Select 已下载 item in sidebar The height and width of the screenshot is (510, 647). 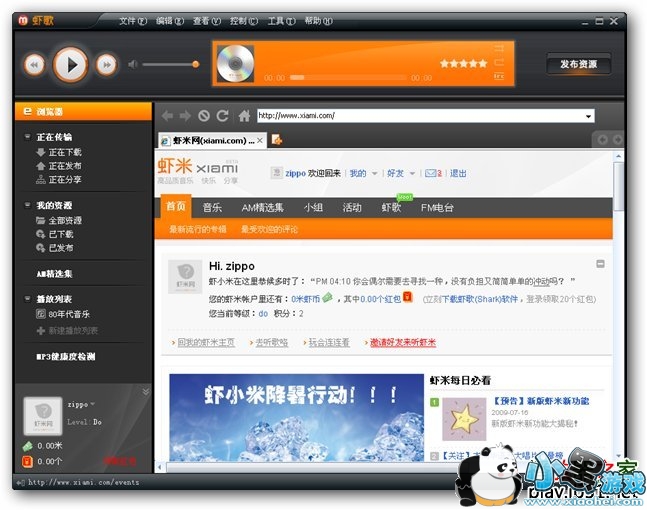(x=54, y=234)
